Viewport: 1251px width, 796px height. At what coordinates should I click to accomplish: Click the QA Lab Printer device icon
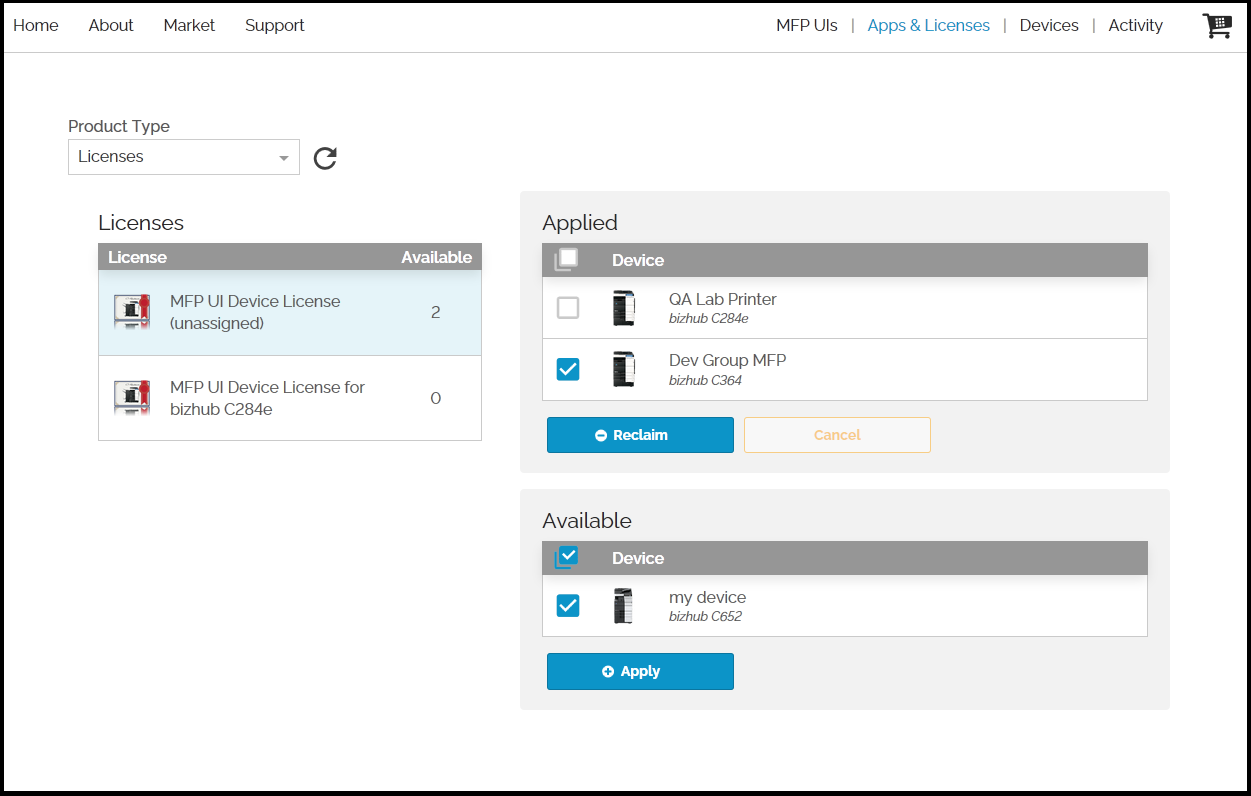point(624,308)
